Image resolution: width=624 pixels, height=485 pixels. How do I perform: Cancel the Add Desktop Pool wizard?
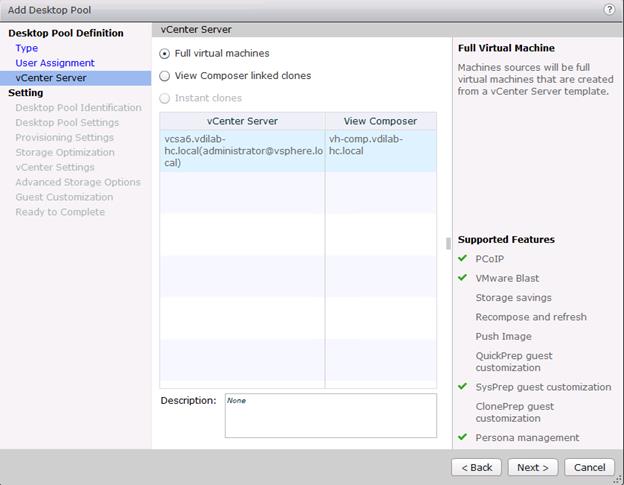point(589,467)
